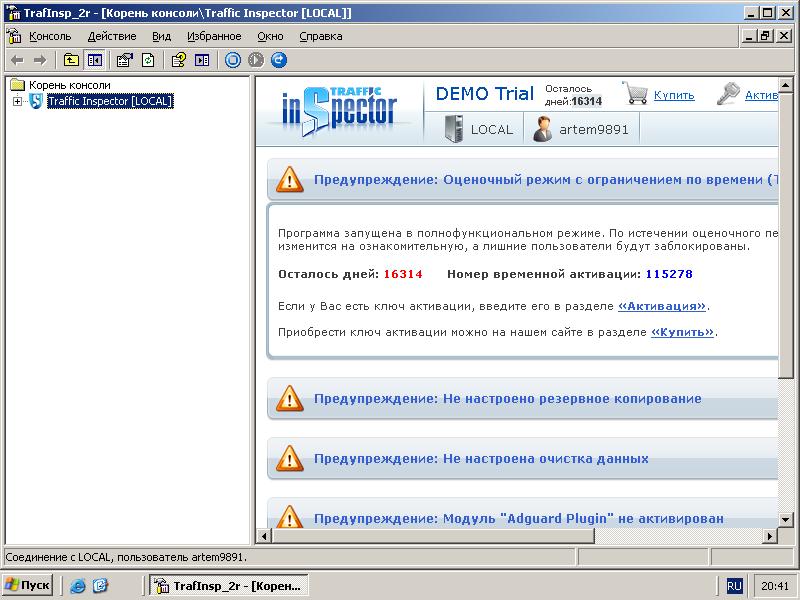The width and height of the screenshot is (800, 600).
Task: Click the blue Stop service toolbar icon
Action: 233,60
